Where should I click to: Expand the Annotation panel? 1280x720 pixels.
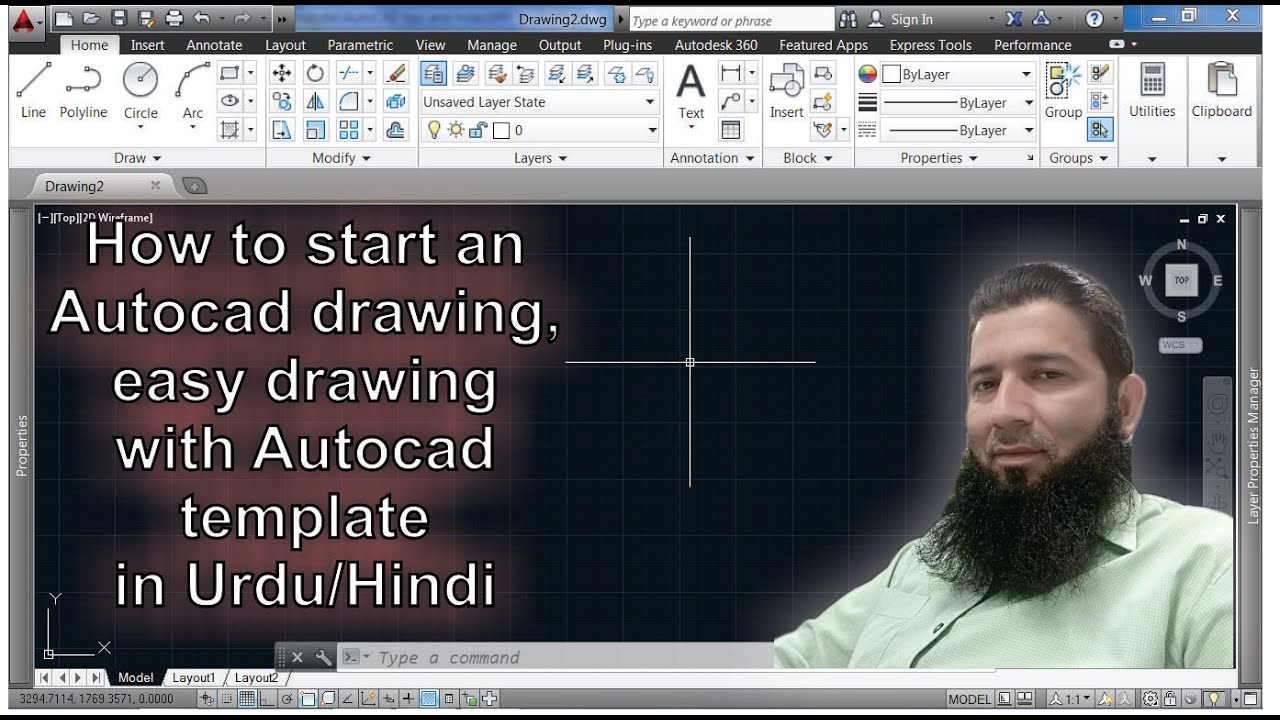tap(712, 158)
